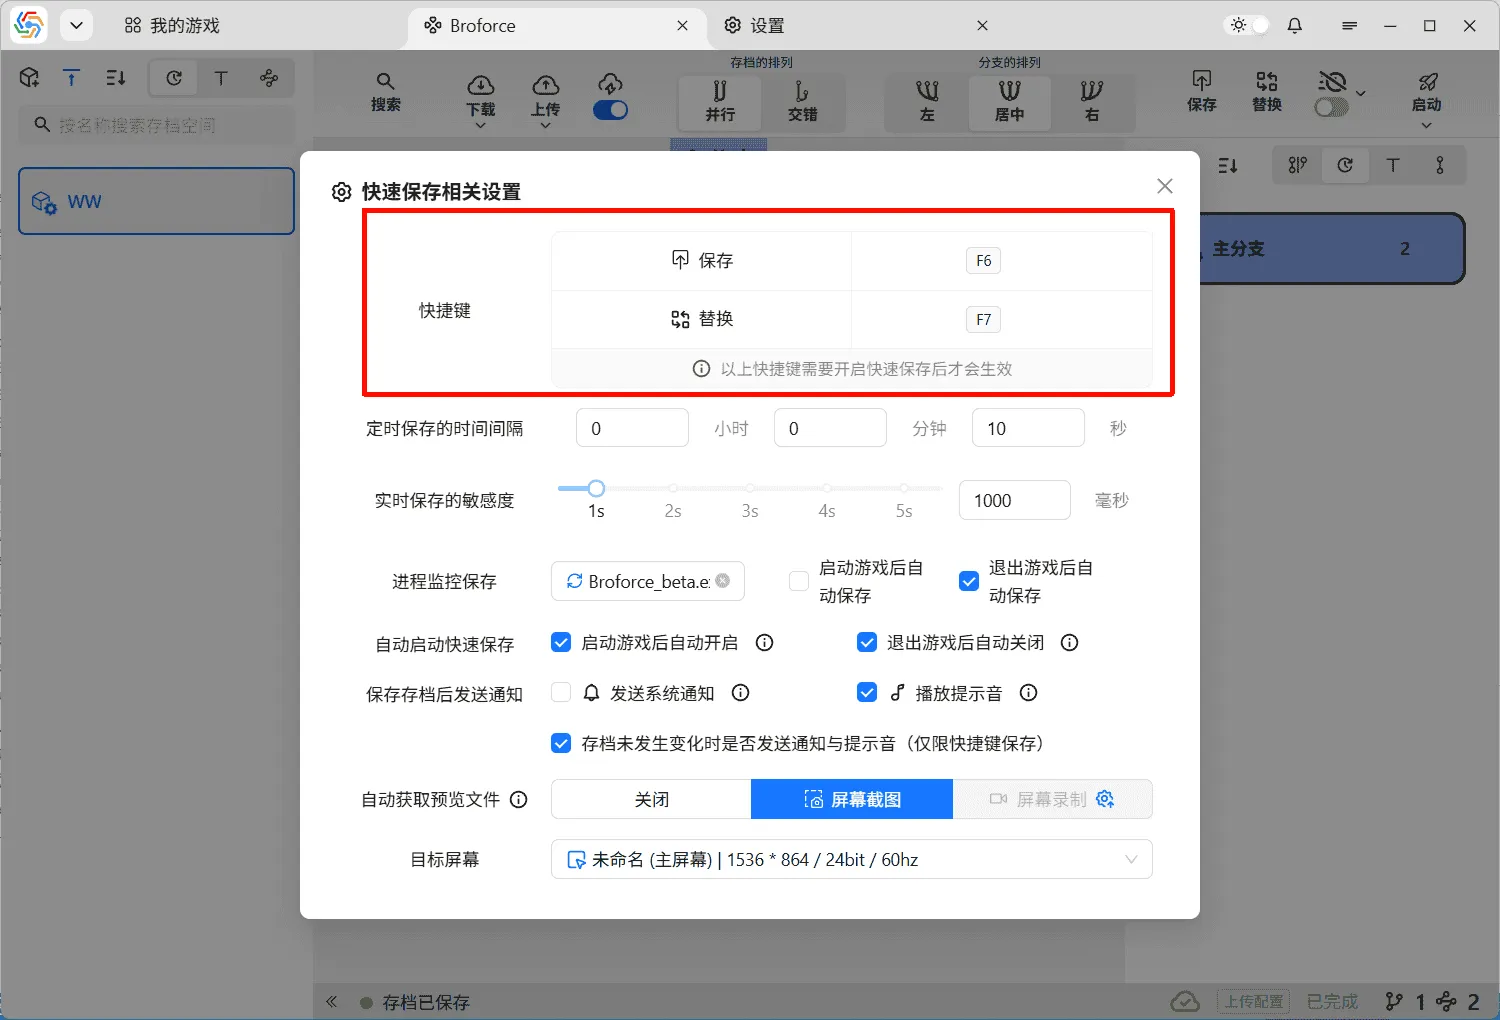Disable the 播放提示音 checkbox

867,692
